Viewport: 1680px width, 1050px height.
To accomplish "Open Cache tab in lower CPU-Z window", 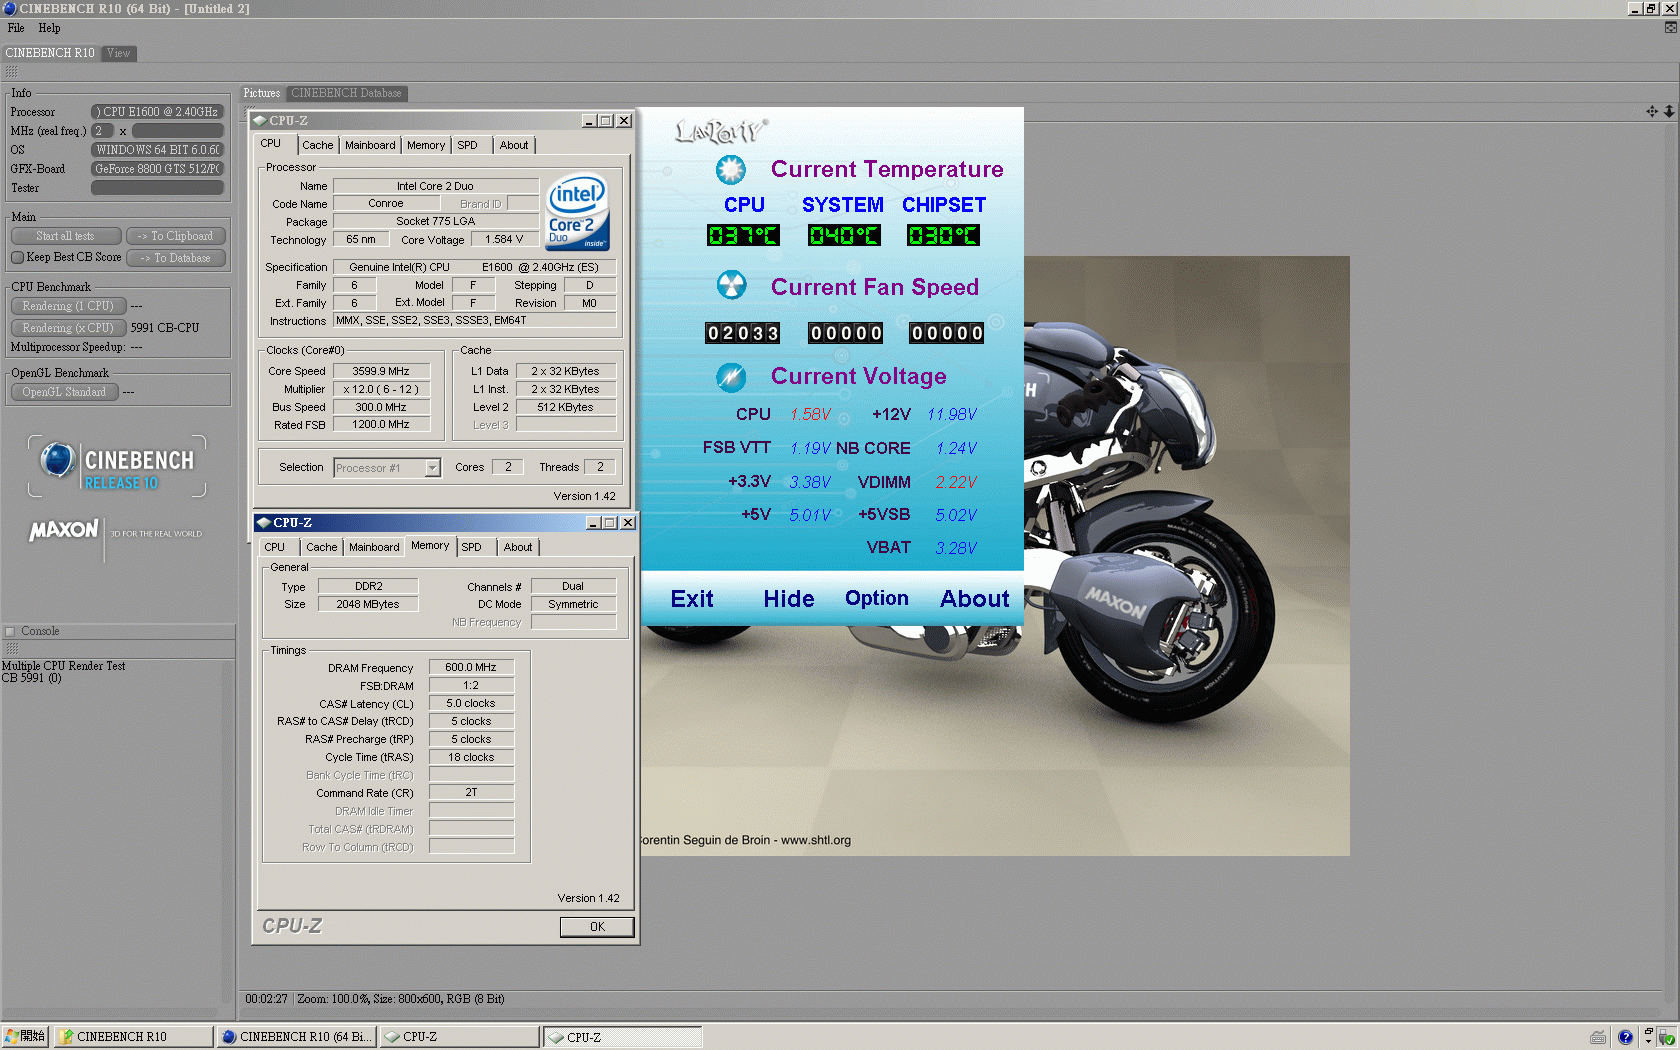I will (x=322, y=547).
